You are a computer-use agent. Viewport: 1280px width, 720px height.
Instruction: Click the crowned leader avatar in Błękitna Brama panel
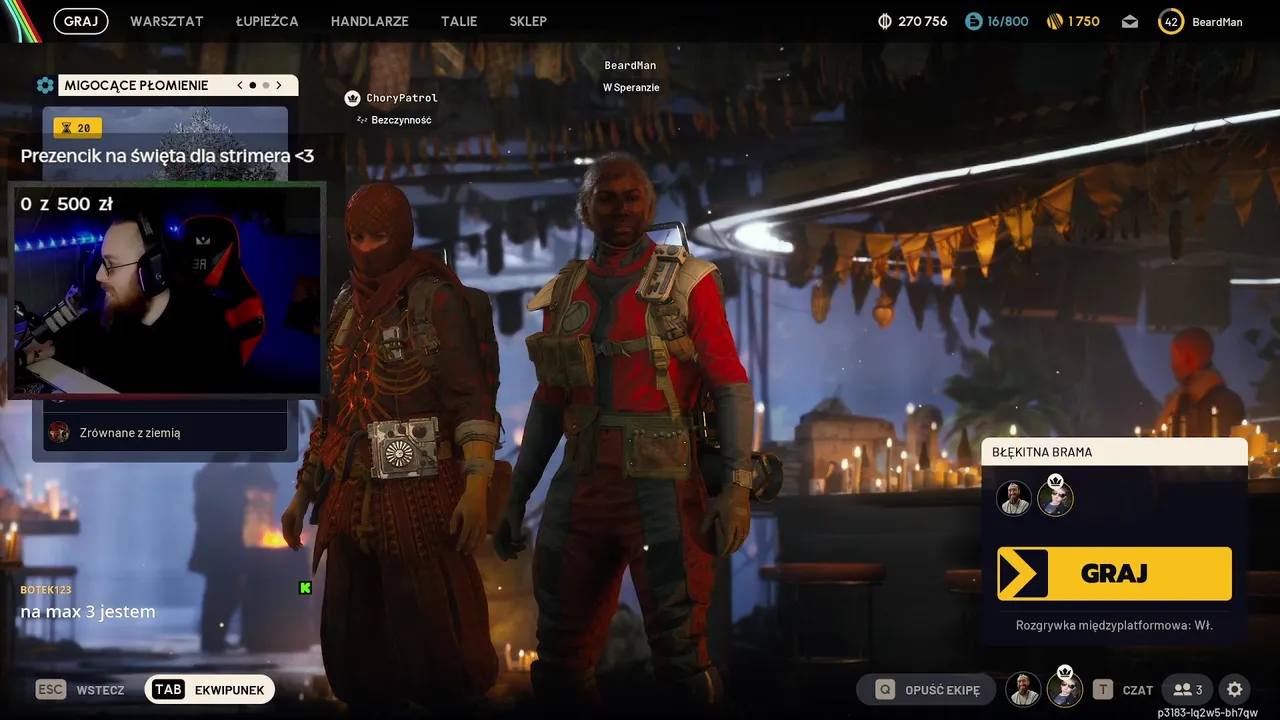coord(1055,497)
